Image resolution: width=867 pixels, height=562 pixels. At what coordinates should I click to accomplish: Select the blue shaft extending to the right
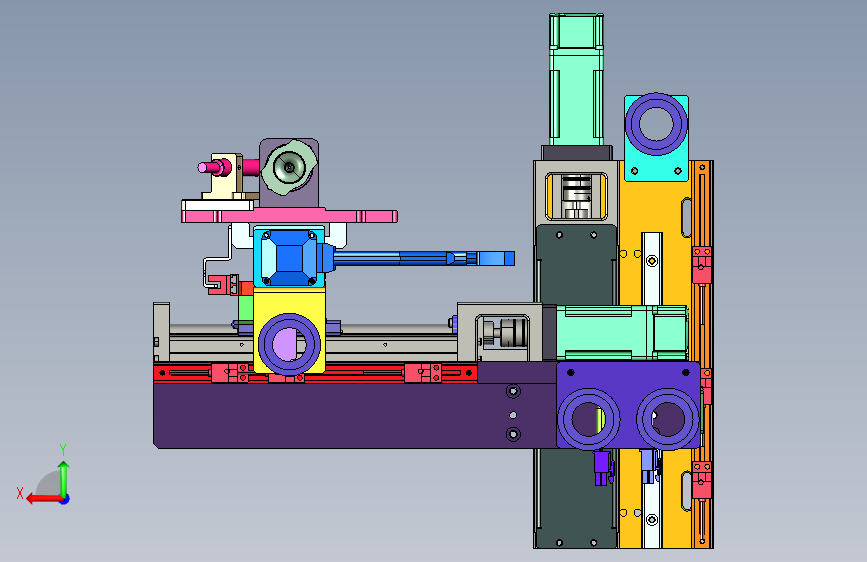(x=423, y=258)
